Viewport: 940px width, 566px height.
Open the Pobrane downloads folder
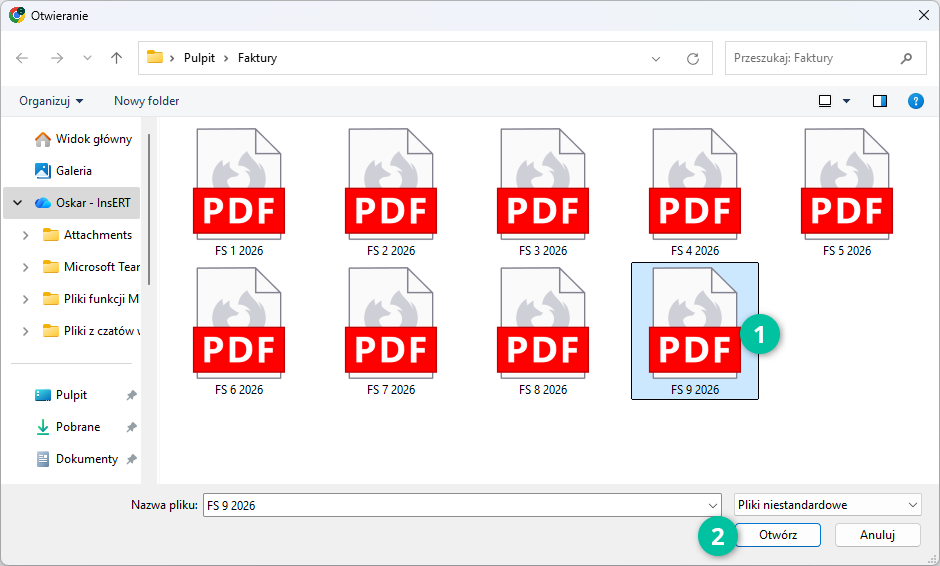[77, 427]
